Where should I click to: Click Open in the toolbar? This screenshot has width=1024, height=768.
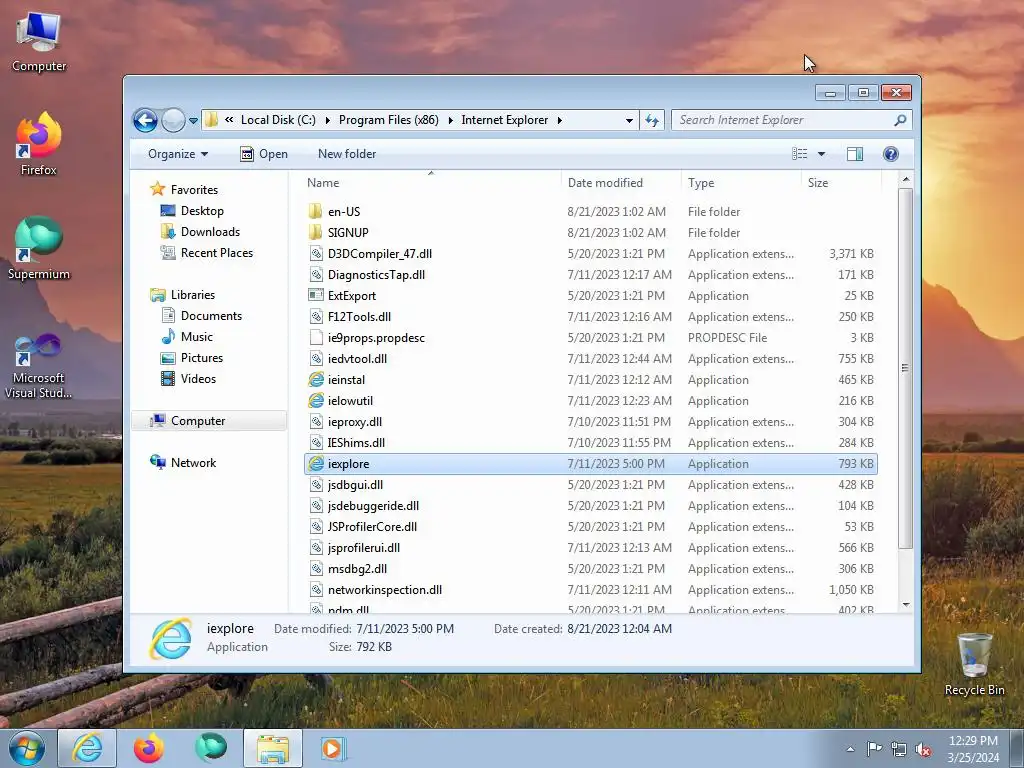264,154
